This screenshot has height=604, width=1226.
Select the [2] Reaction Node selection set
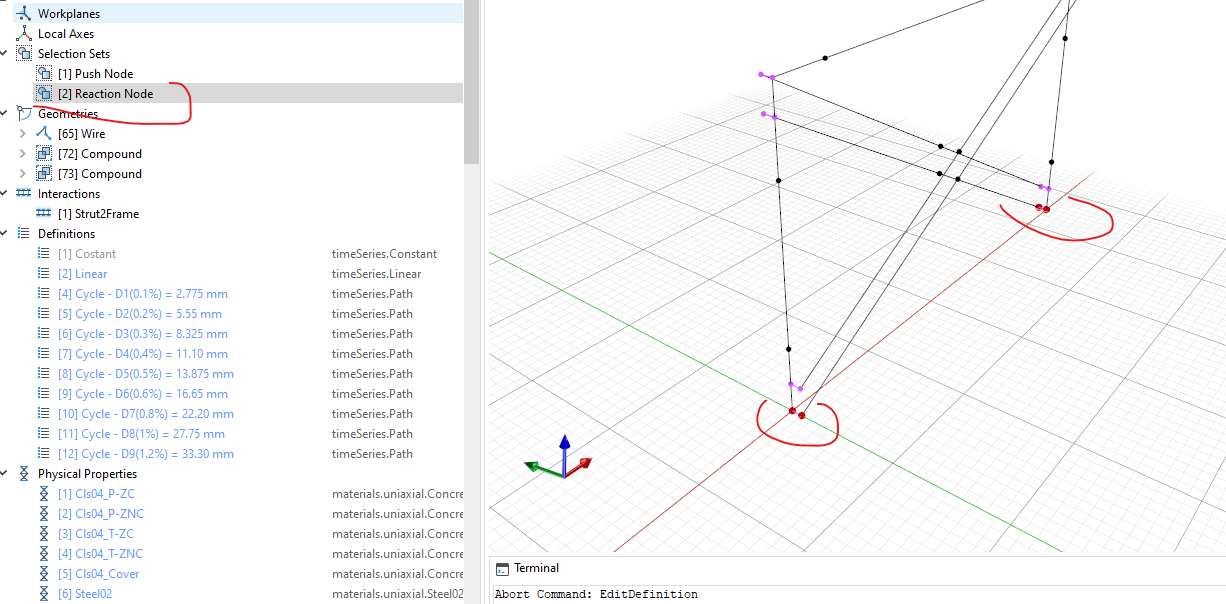(x=105, y=93)
